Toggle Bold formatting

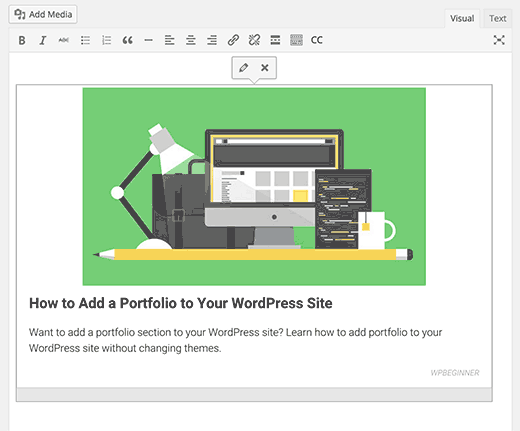[x=22, y=40]
